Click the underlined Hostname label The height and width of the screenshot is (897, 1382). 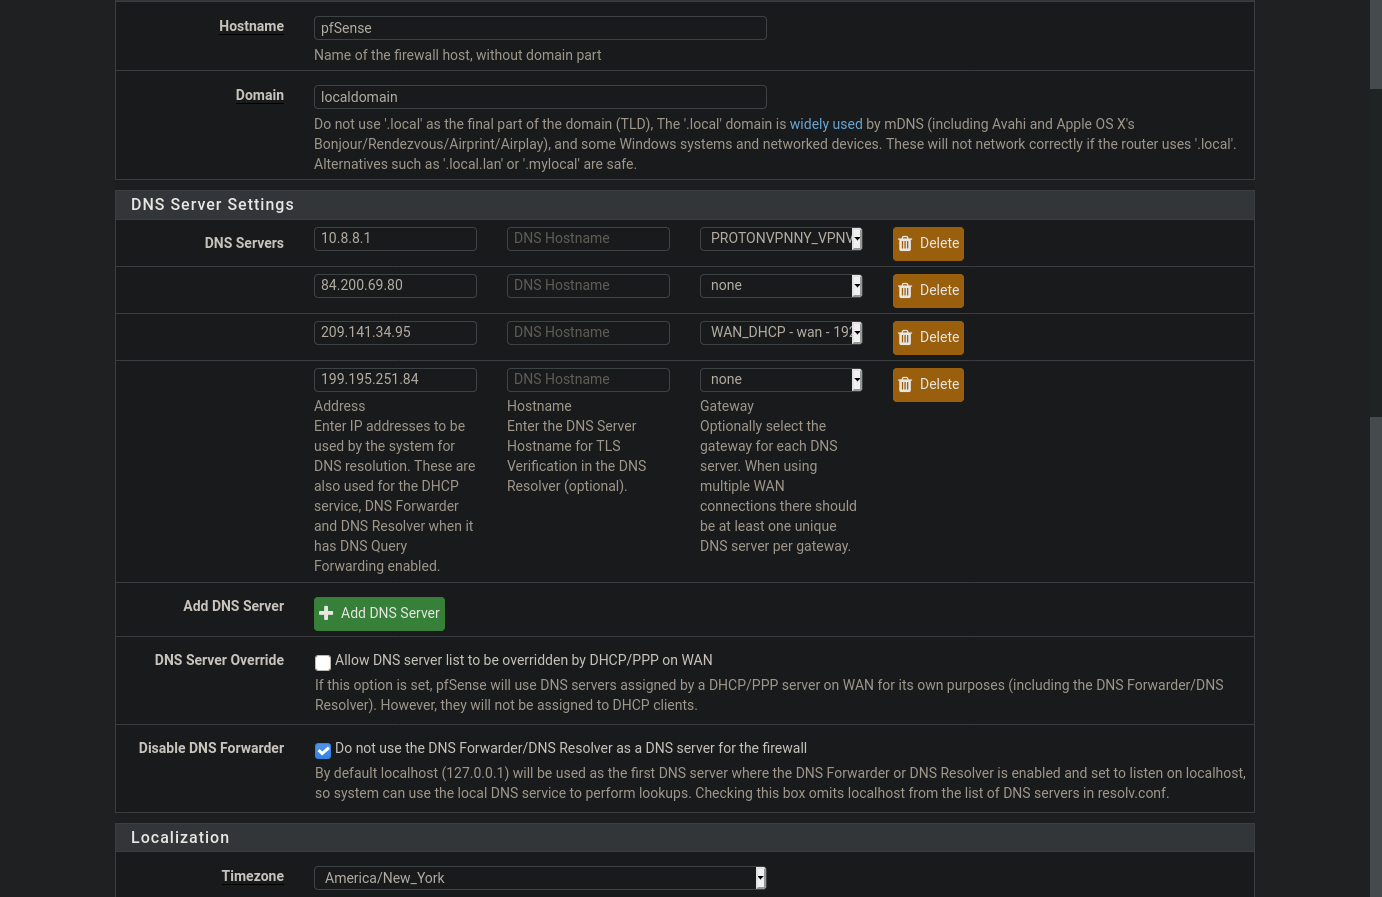click(x=252, y=26)
